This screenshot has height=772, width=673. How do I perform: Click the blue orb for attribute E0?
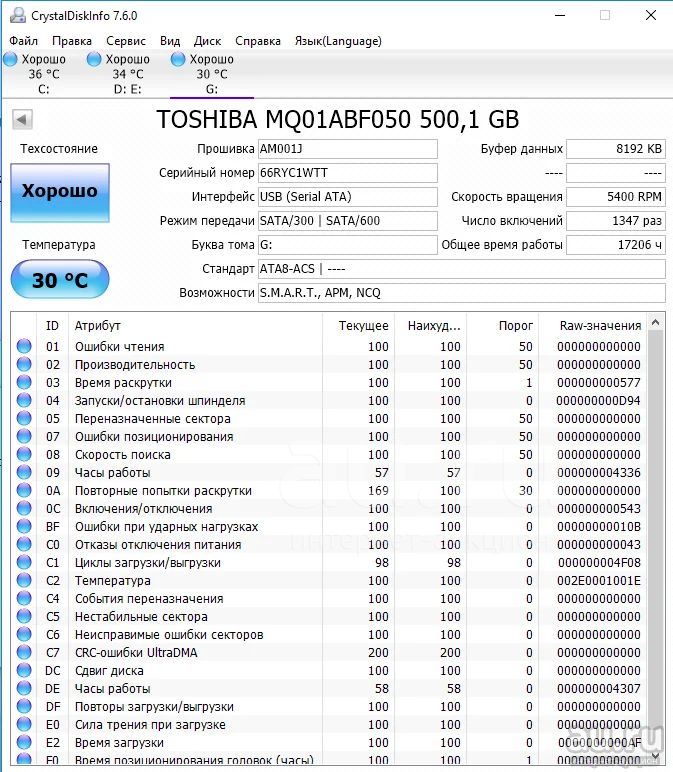24,724
